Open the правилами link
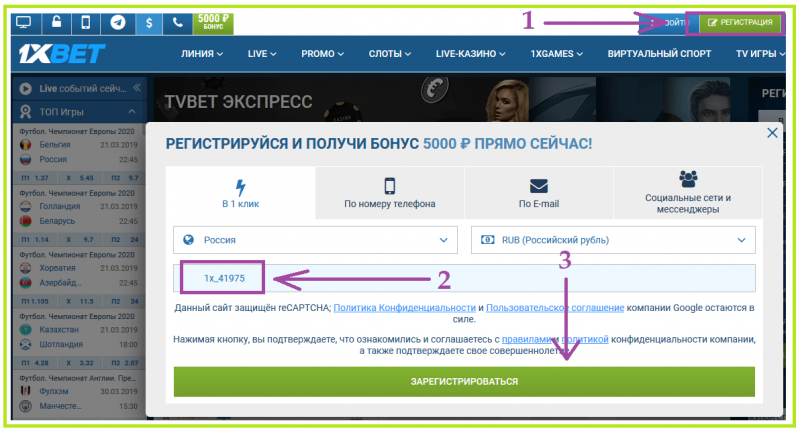This screenshot has height=433, width=800. click(x=526, y=339)
